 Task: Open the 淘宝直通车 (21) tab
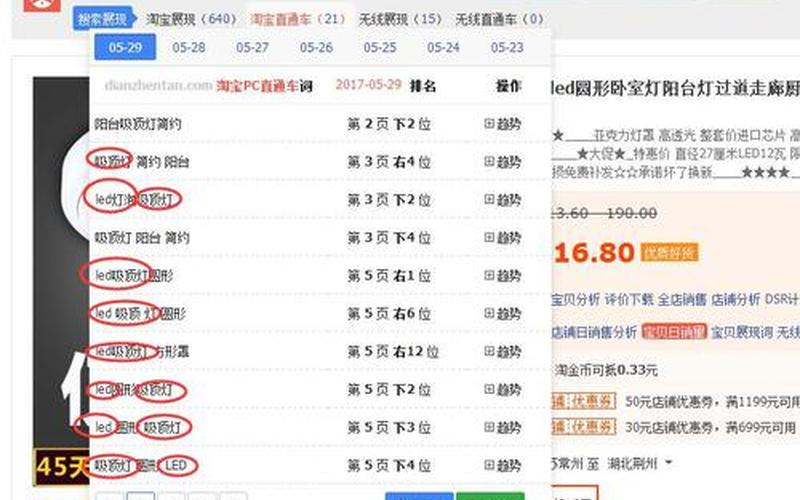click(x=298, y=19)
